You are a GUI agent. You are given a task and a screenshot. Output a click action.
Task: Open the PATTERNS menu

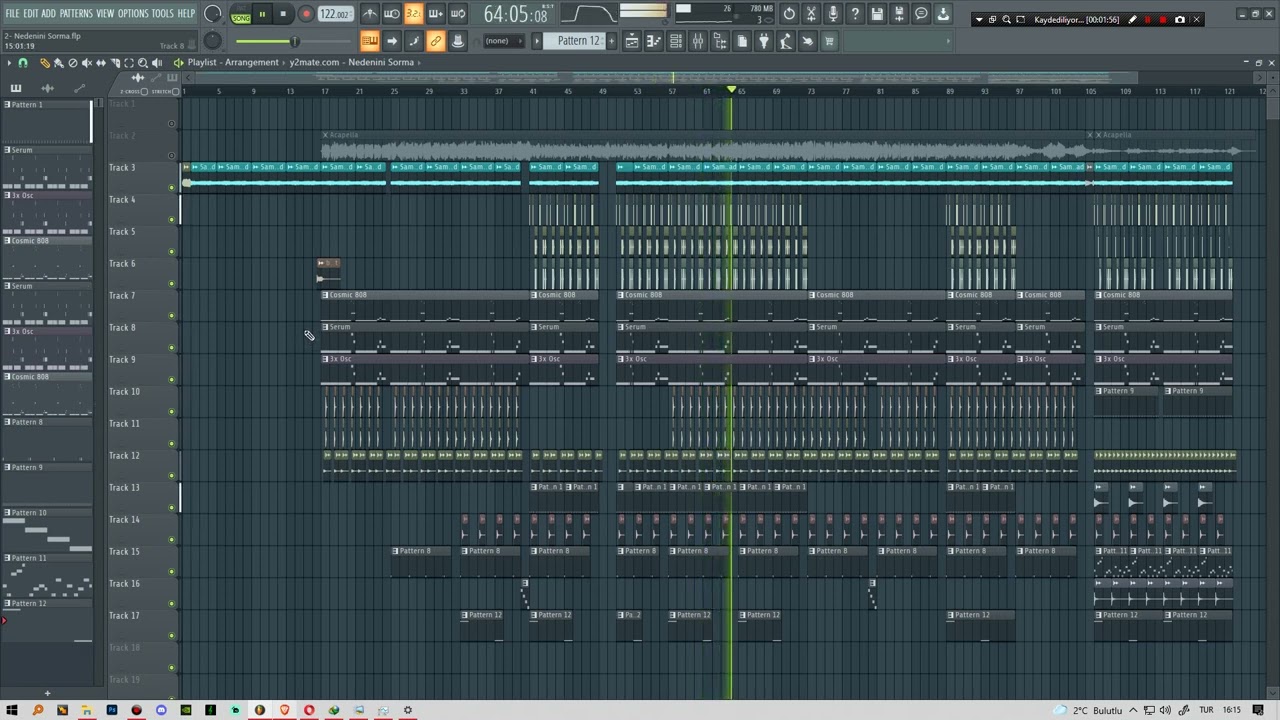[75, 13]
